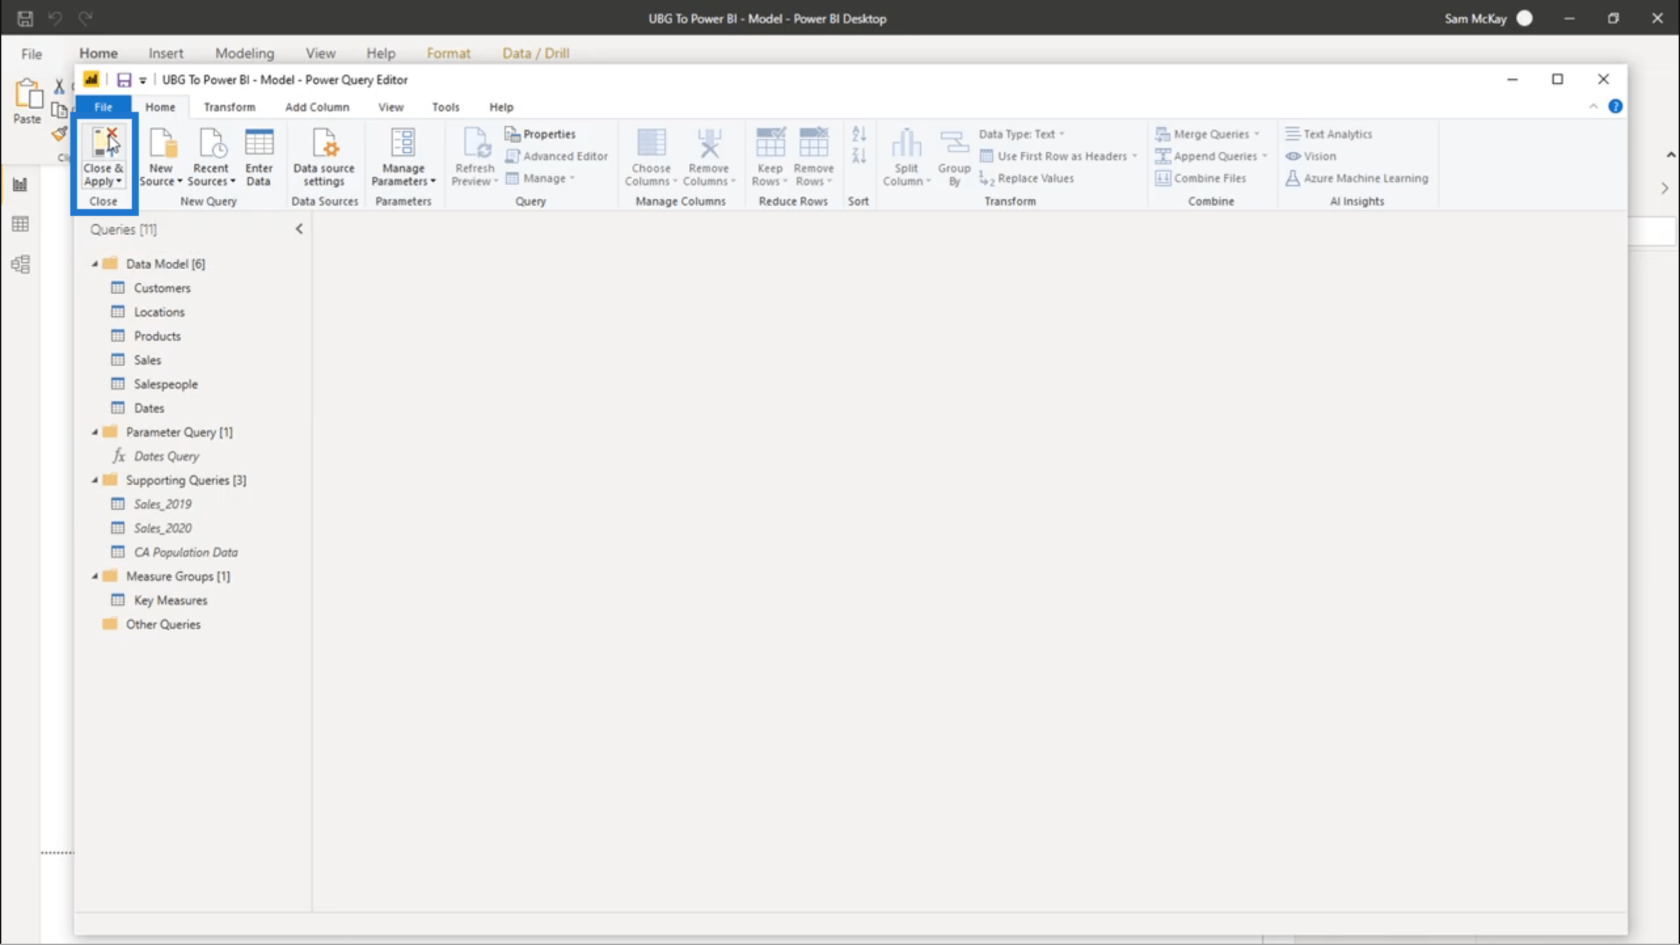This screenshot has height=945, width=1680.
Task: Open Azure Machine Learning
Action: 1356,178
